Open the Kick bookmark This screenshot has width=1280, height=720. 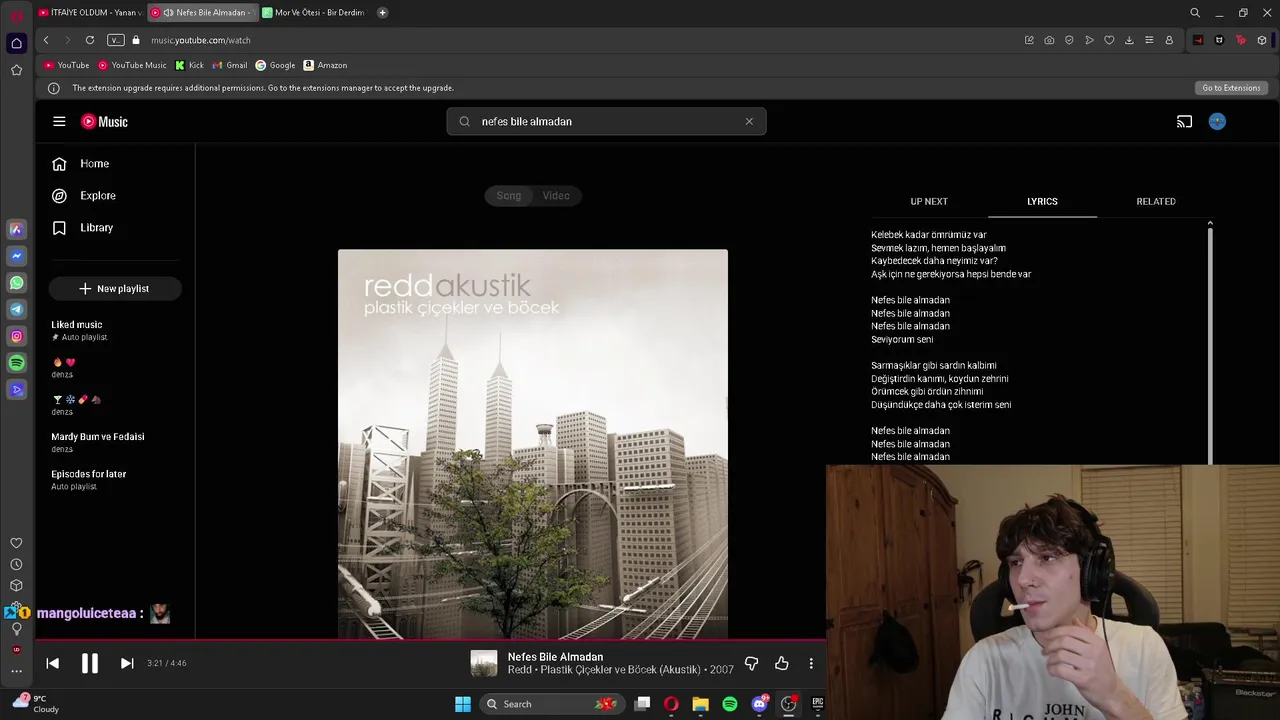click(189, 65)
